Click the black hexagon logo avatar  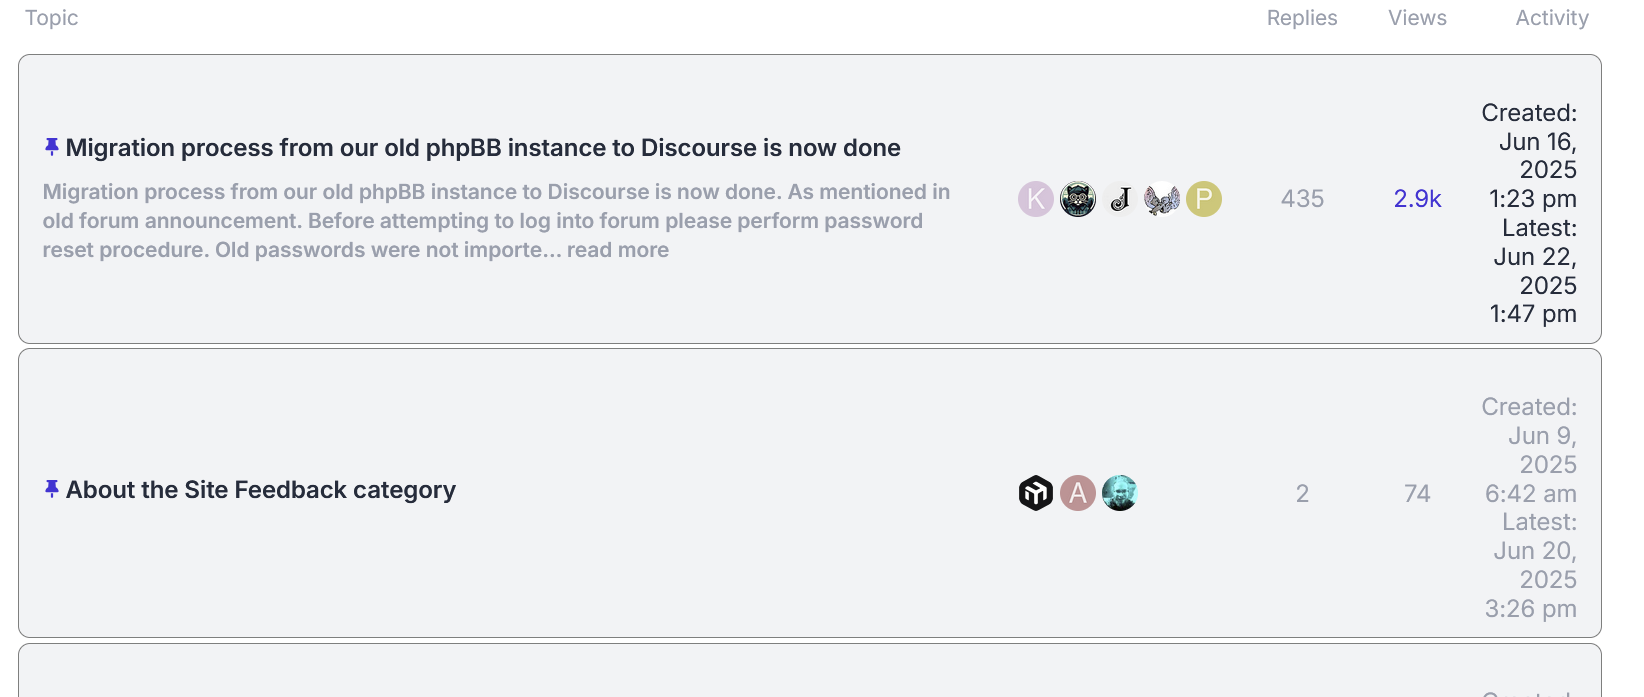(x=1035, y=493)
